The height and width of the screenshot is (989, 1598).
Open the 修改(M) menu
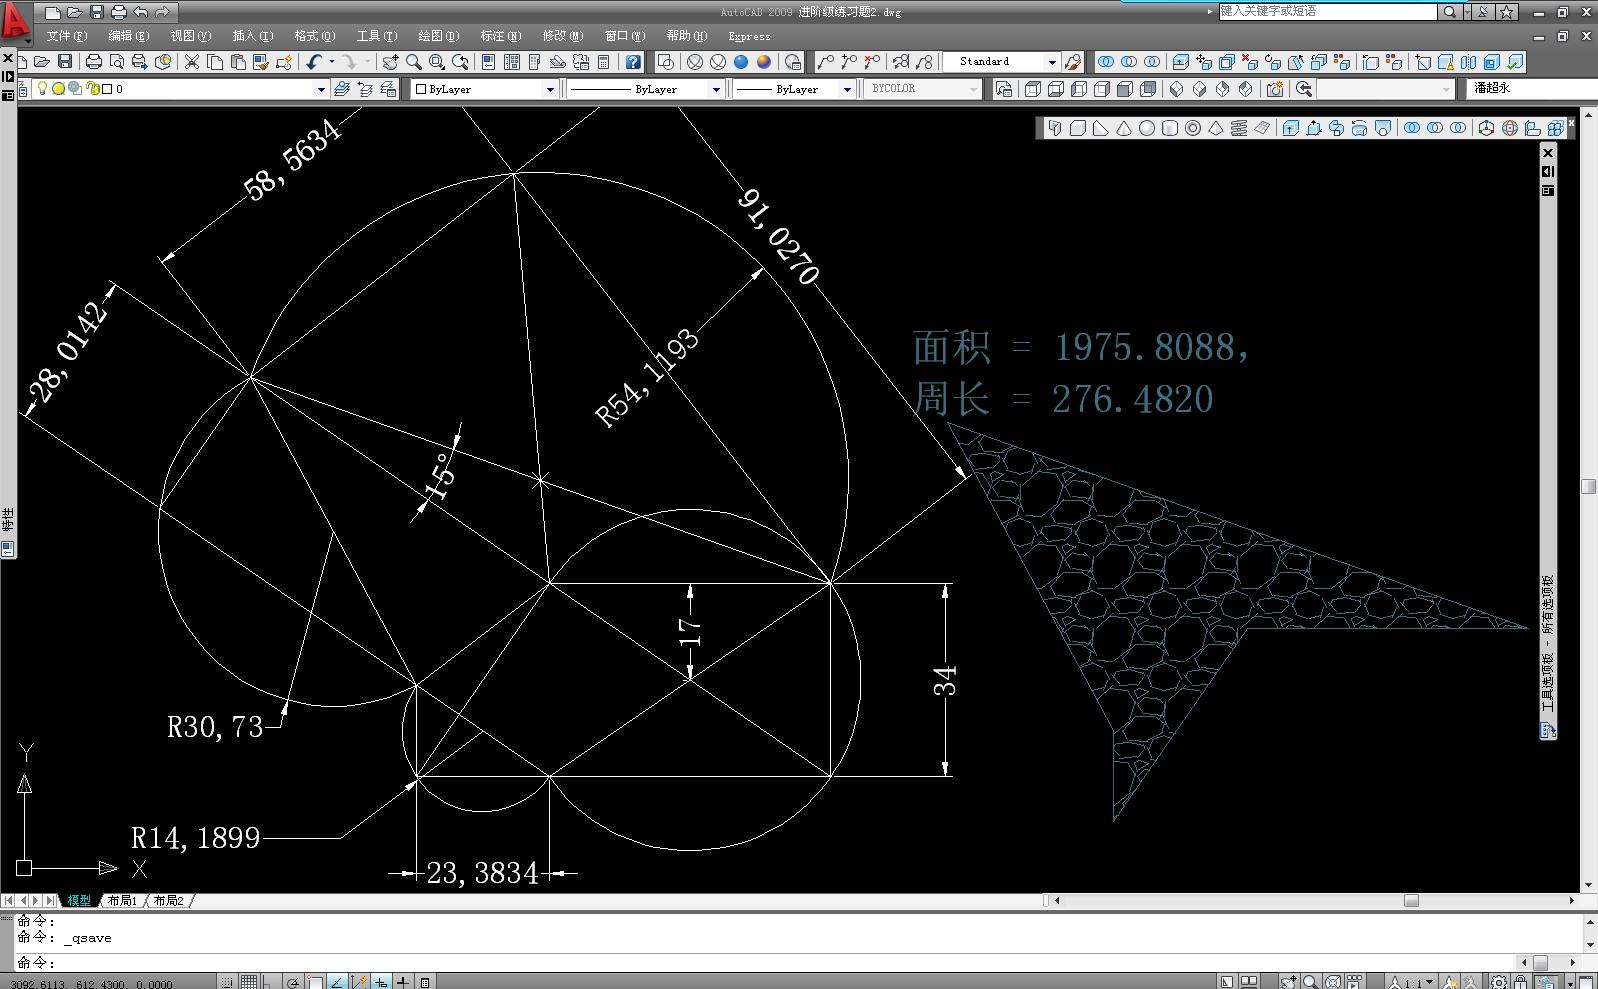(x=563, y=36)
